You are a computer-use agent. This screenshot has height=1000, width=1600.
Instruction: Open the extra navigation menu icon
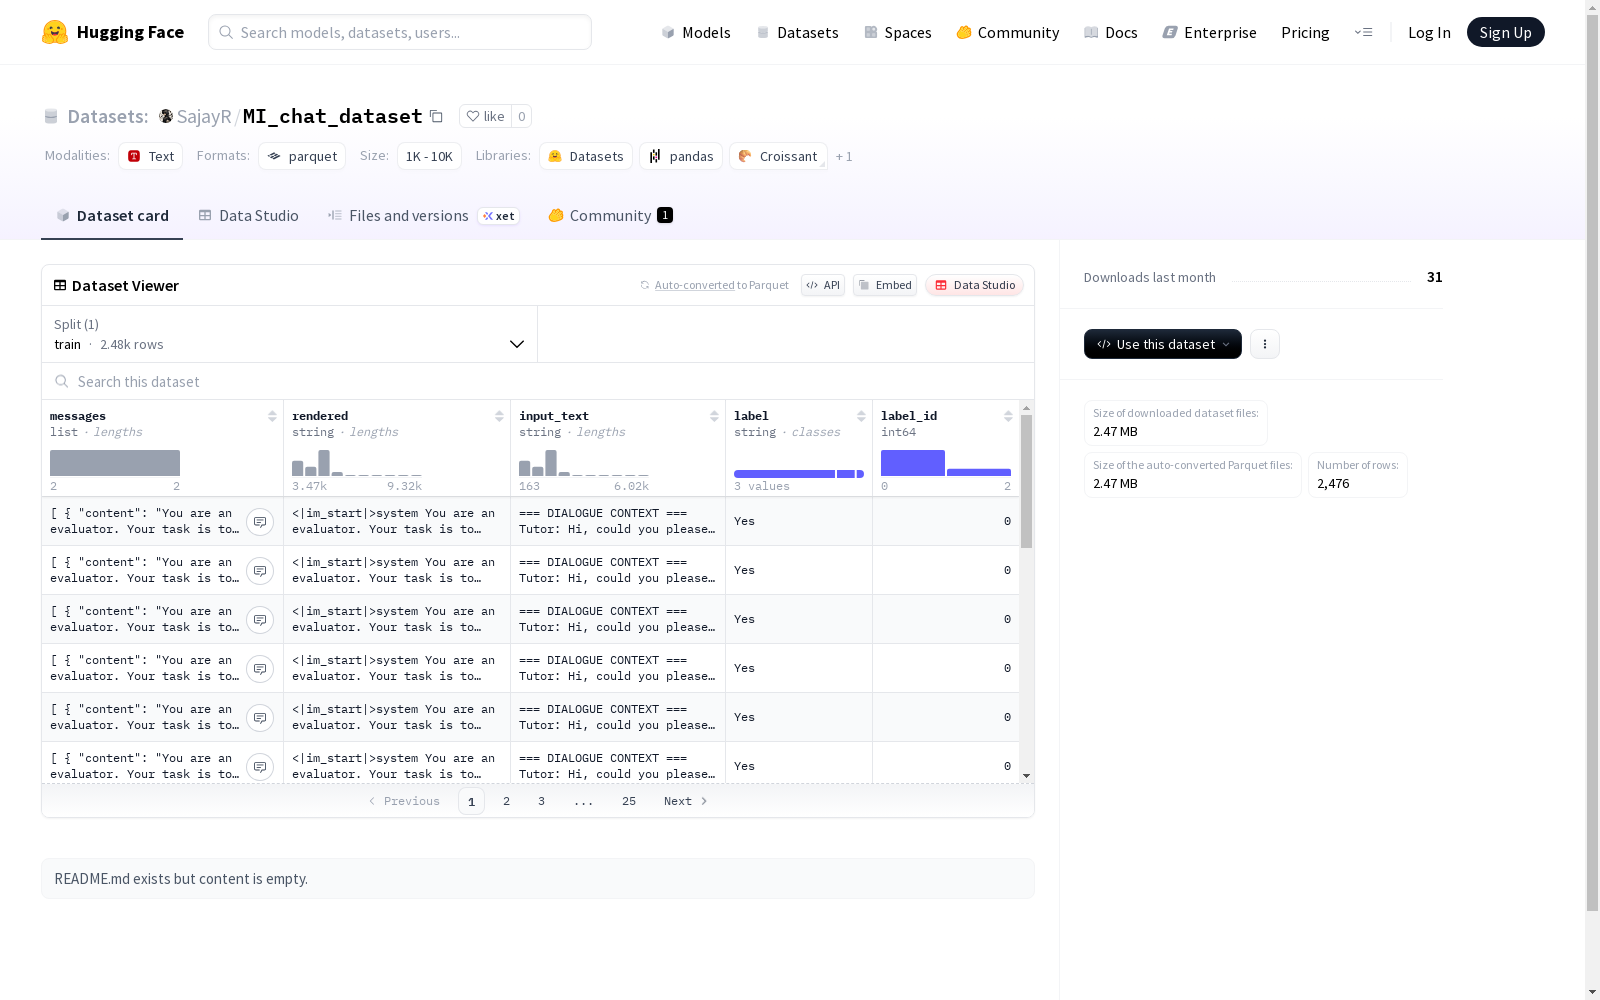click(x=1363, y=32)
